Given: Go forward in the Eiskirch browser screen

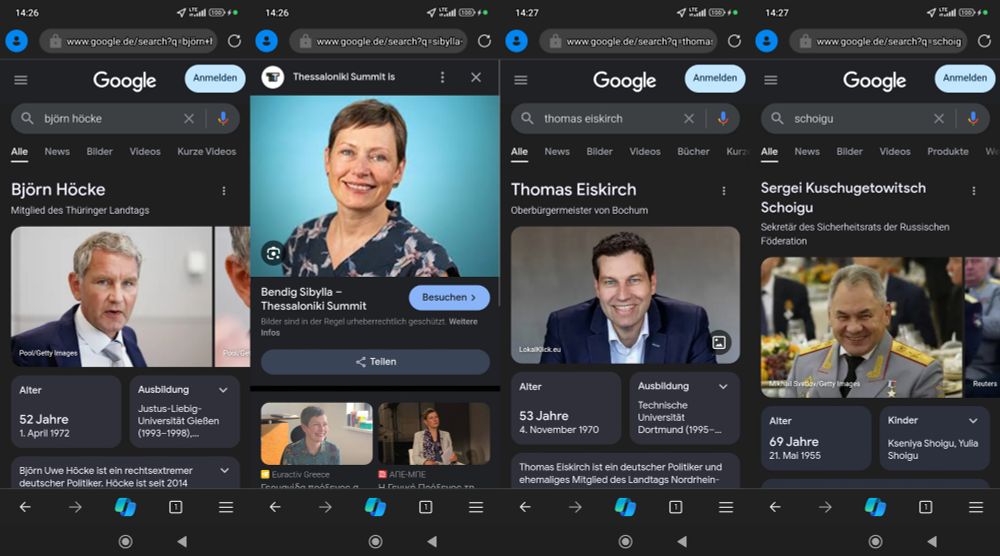Looking at the screenshot, I should point(575,507).
